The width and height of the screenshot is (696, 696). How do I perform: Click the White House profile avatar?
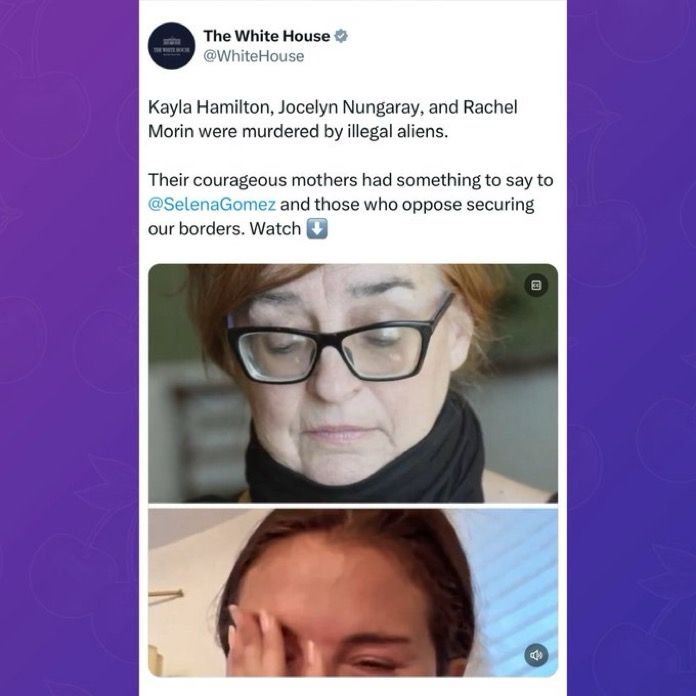pos(171,46)
